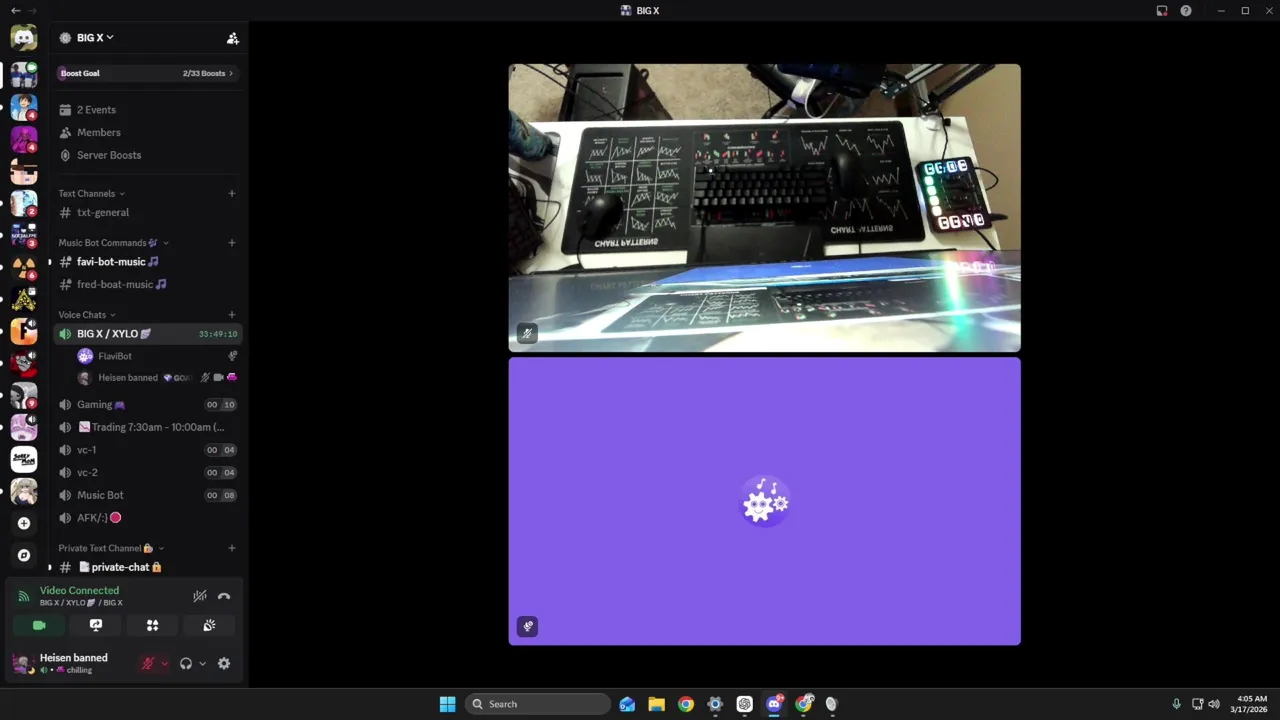The image size is (1280, 720).
Task: Collapse the Music Bot Commands category
Action: click(x=113, y=243)
